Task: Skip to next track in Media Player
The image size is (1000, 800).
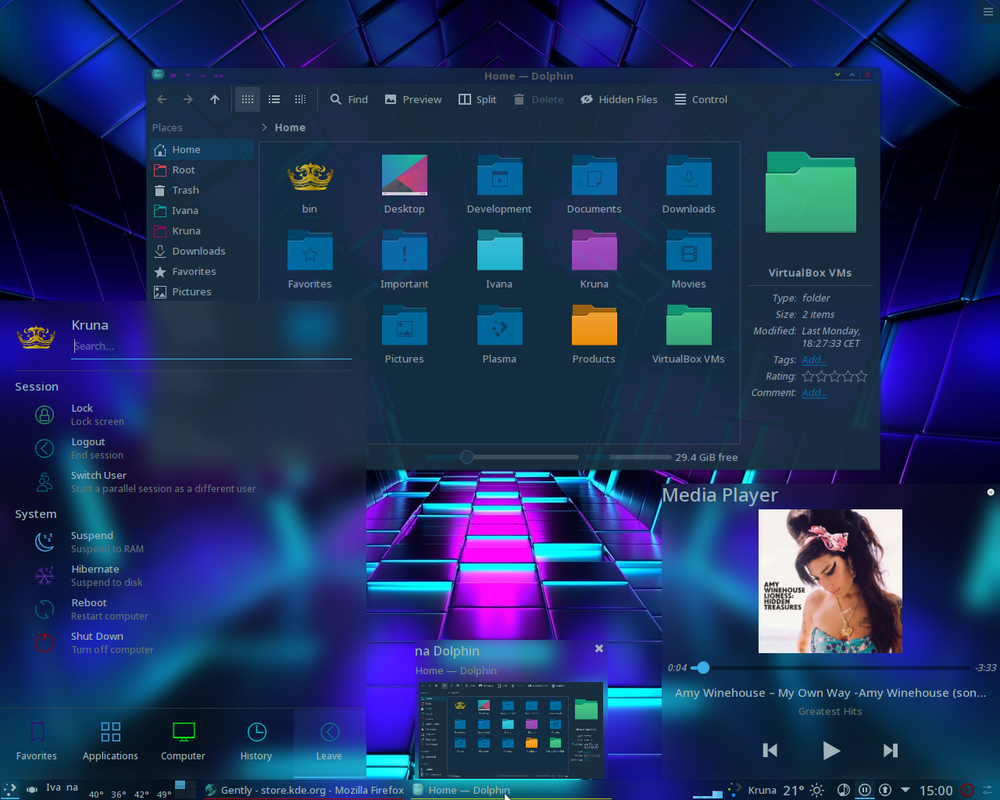Action: [891, 750]
